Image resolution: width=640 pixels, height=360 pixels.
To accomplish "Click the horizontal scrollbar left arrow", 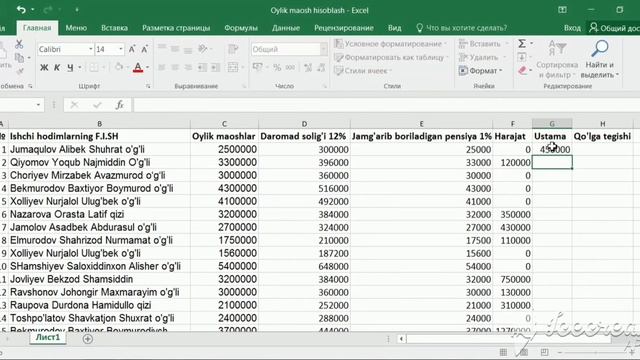I will [401, 339].
